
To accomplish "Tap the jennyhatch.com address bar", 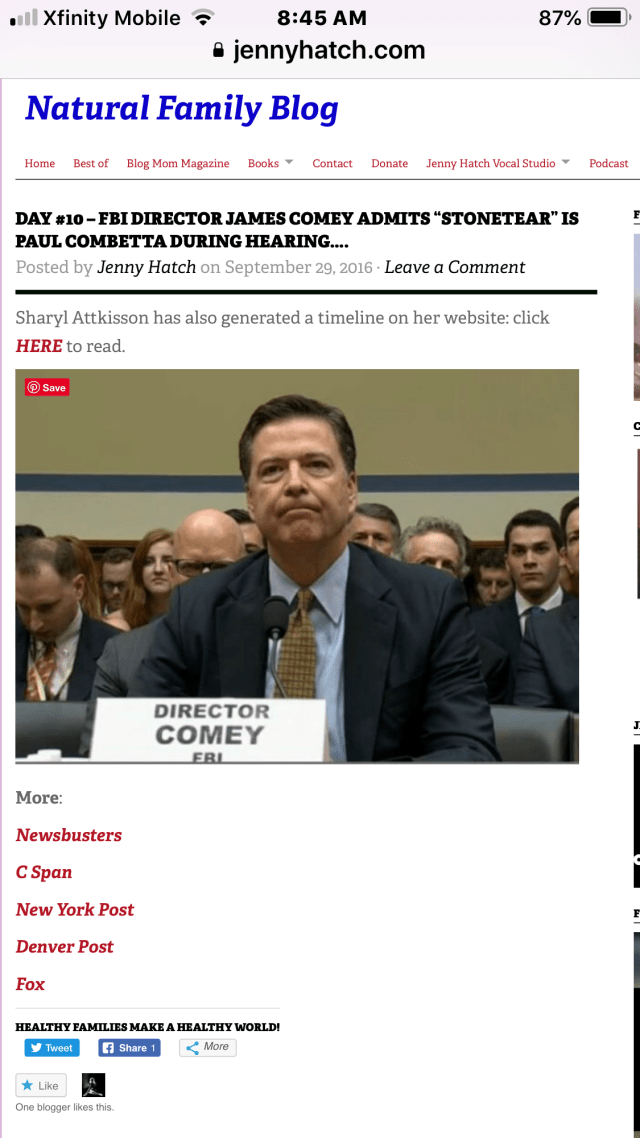I will 320,50.
